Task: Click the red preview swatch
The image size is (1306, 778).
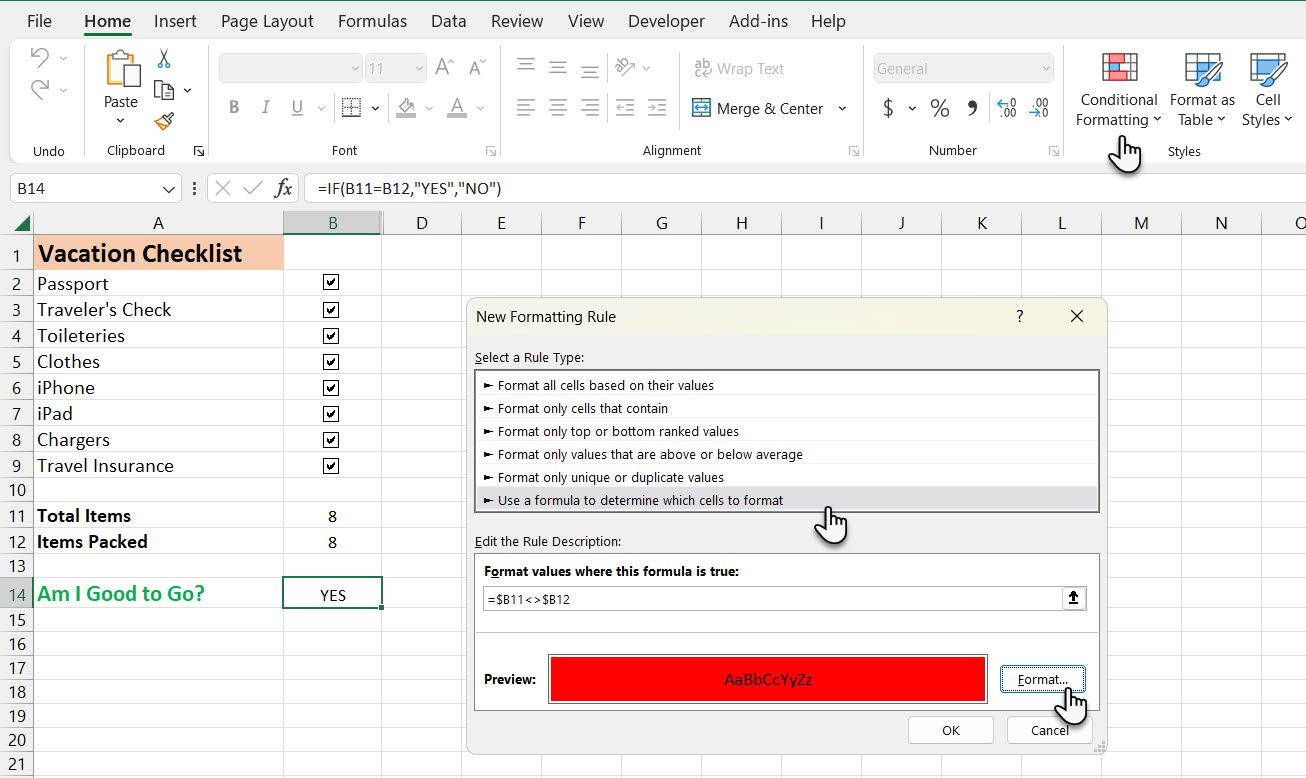Action: coord(767,679)
